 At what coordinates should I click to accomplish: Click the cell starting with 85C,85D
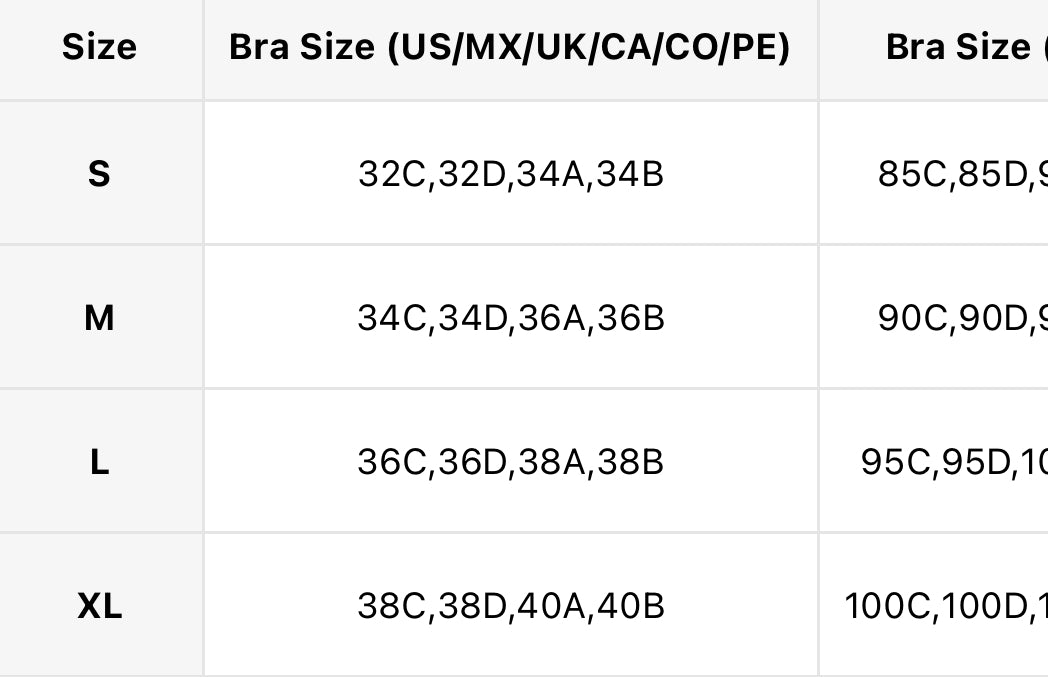[x=939, y=174]
